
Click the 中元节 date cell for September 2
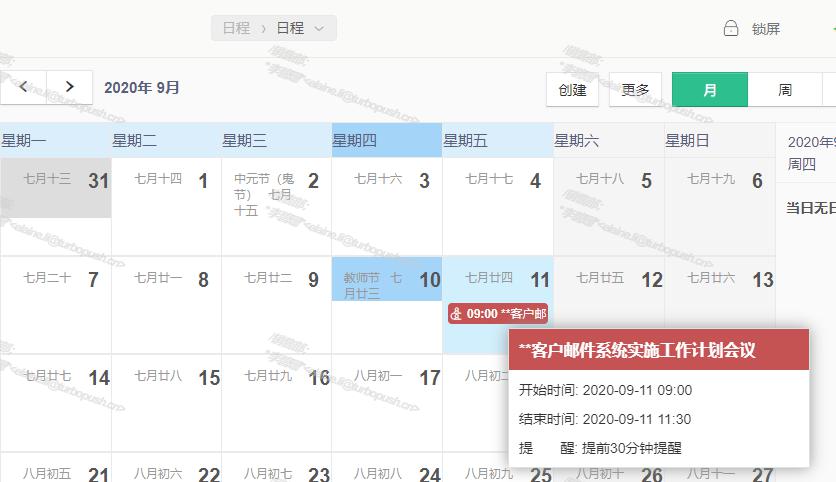[276, 205]
